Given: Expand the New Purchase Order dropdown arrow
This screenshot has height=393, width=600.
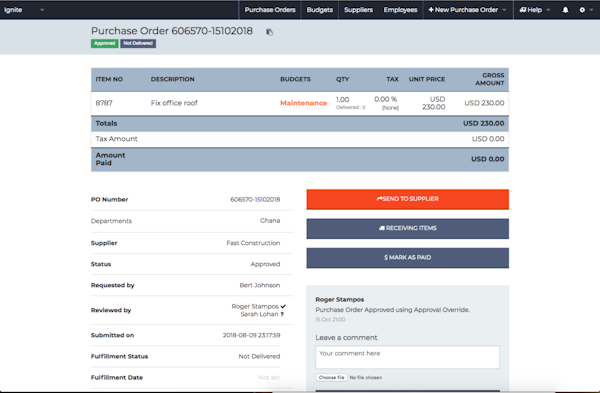Looking at the screenshot, I should (504, 10).
